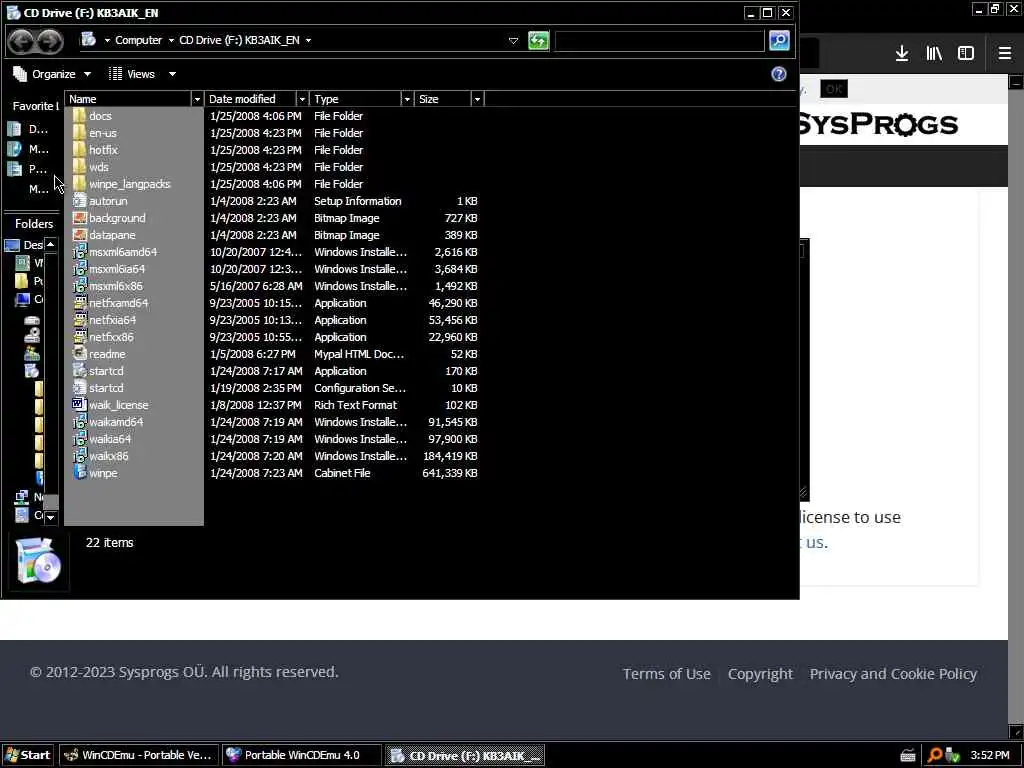Select the background bitmap image icon
The image size is (1024, 768).
tap(80, 218)
